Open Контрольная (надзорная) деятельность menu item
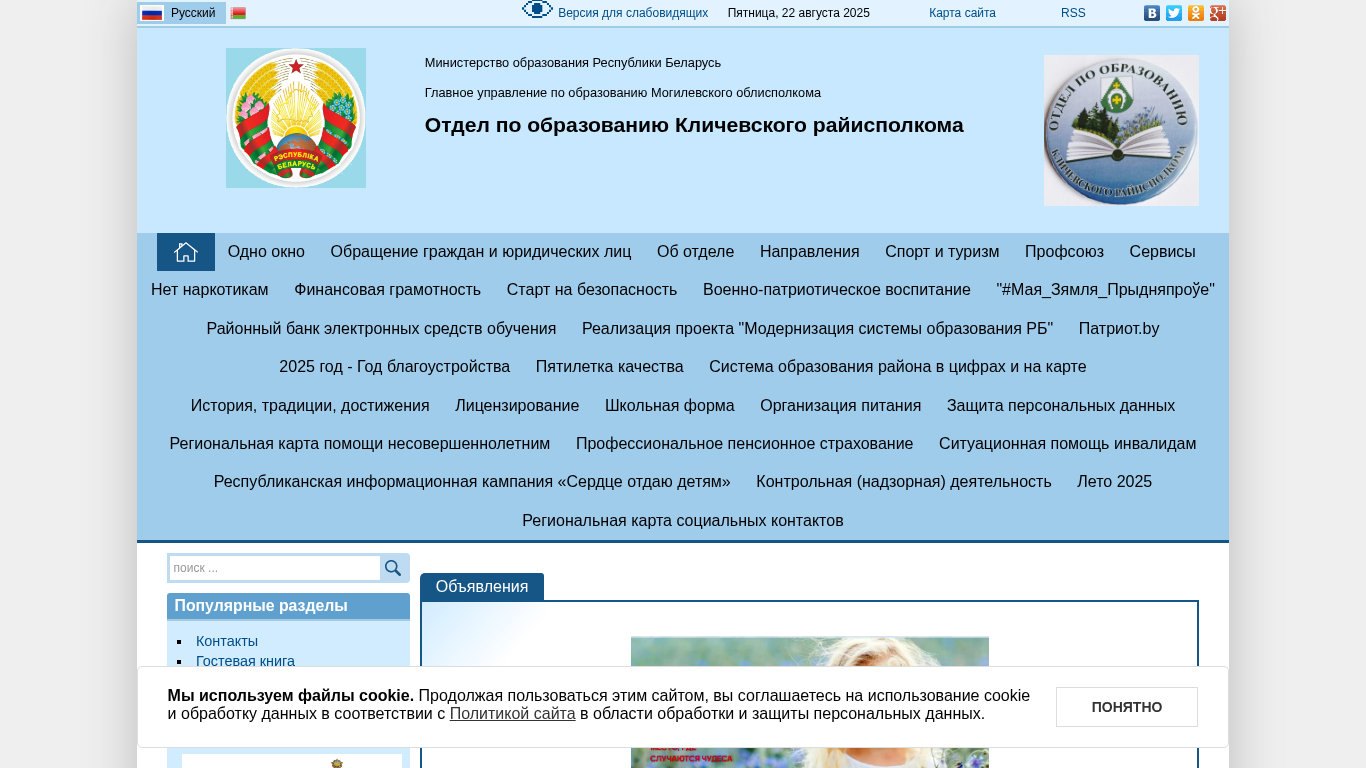Viewport: 1366px width, 768px height. [904, 482]
